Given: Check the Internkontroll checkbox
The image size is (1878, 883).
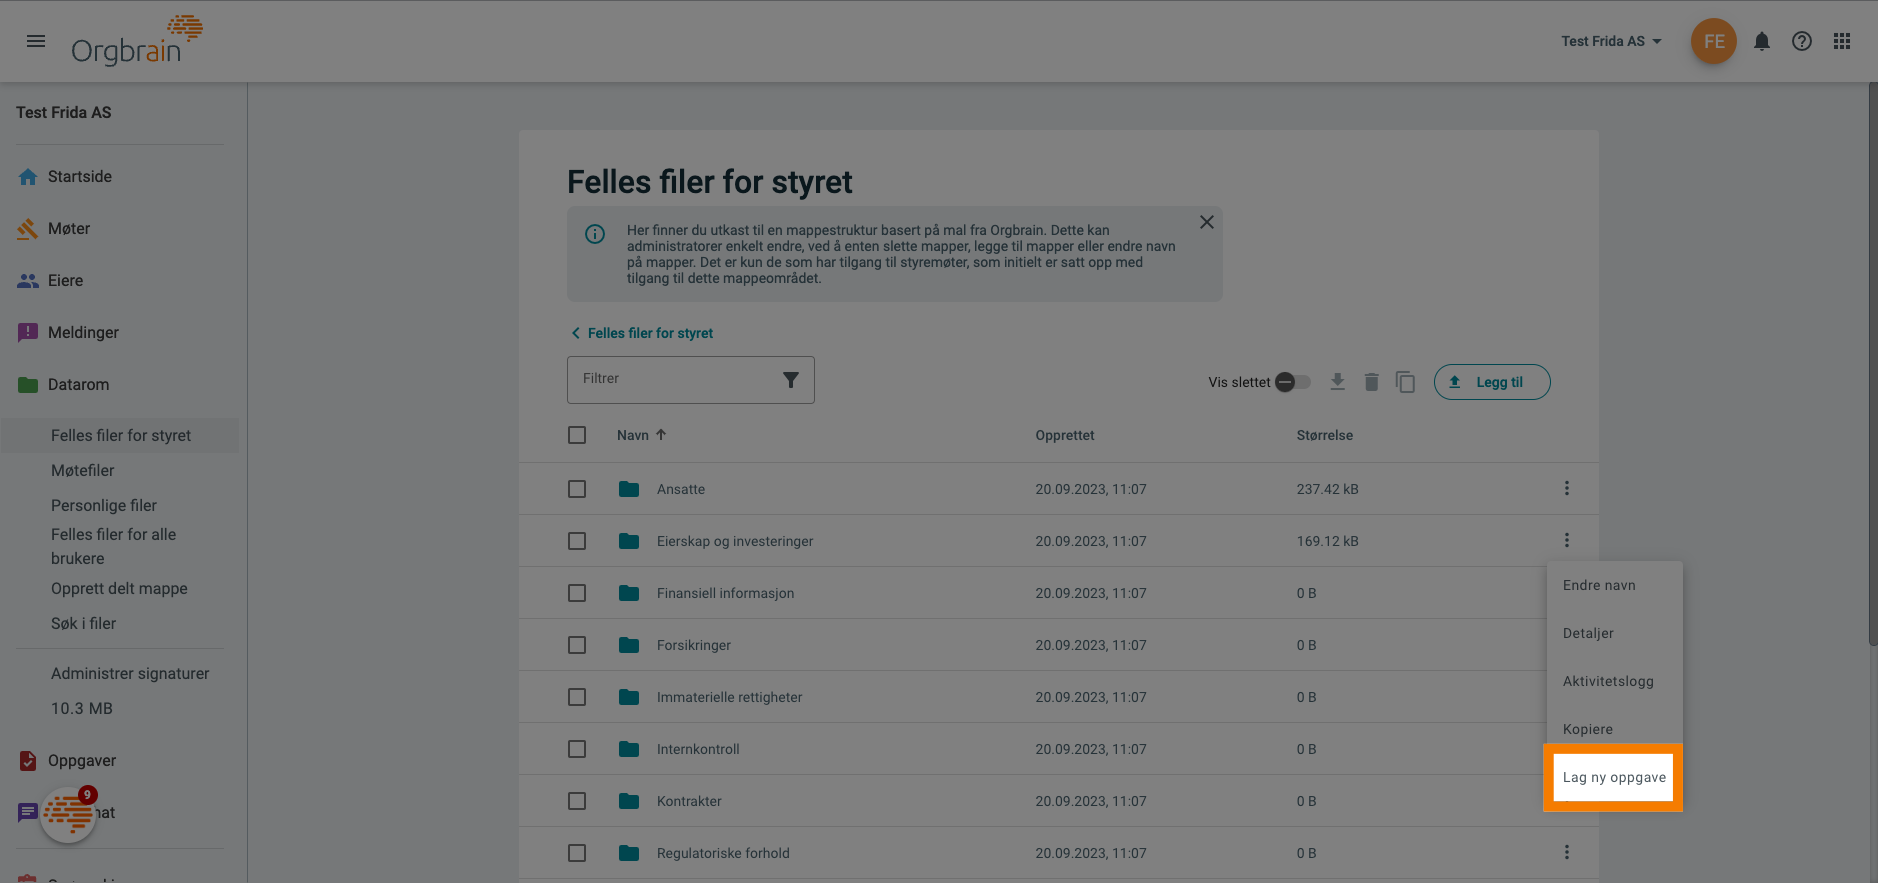Looking at the screenshot, I should click(x=577, y=749).
